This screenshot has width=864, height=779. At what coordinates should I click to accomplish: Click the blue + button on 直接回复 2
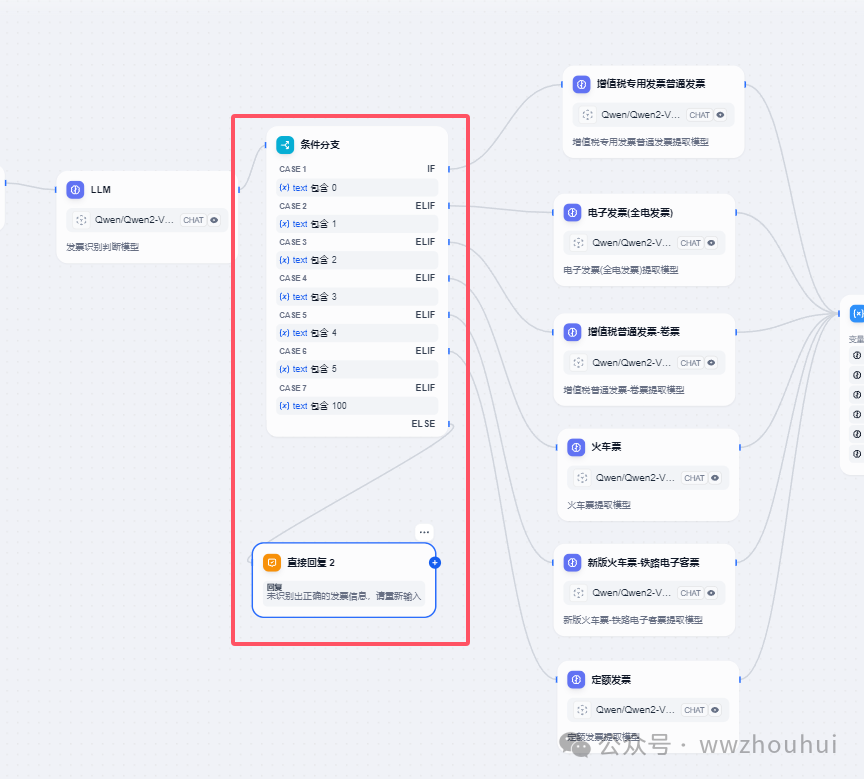435,562
